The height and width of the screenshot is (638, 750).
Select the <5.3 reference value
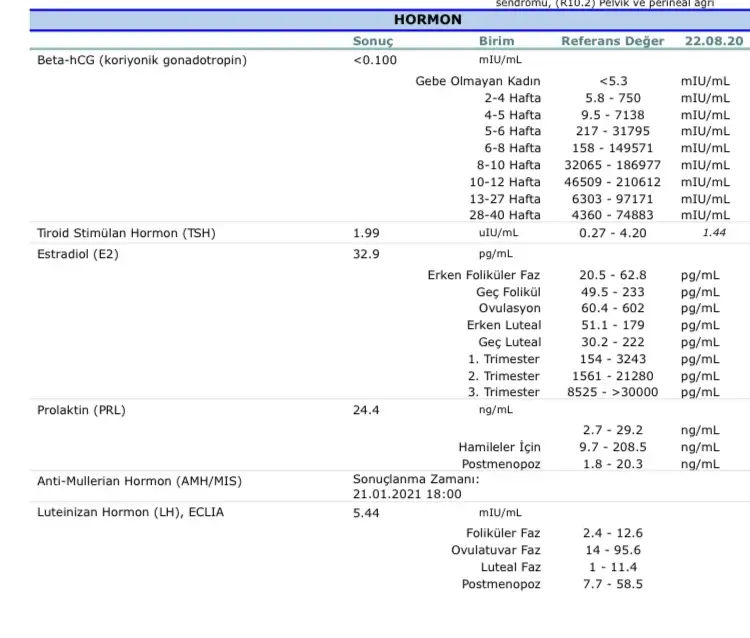(613, 81)
